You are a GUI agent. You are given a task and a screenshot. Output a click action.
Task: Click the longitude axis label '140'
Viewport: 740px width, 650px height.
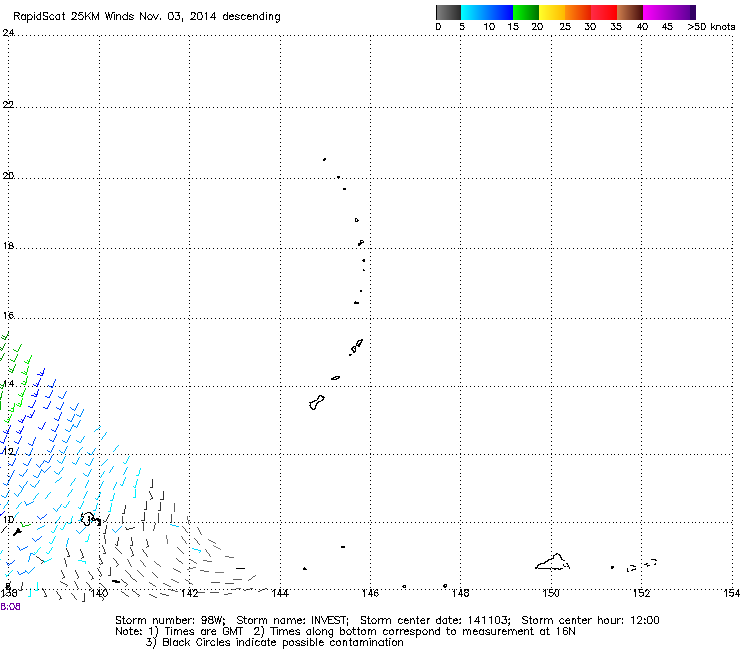coord(99,593)
